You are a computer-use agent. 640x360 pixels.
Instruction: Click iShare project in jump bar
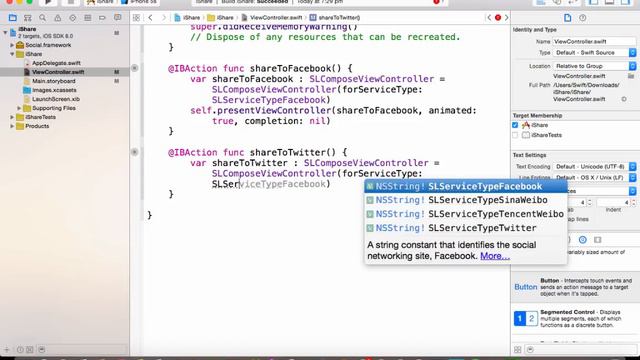(x=187, y=18)
